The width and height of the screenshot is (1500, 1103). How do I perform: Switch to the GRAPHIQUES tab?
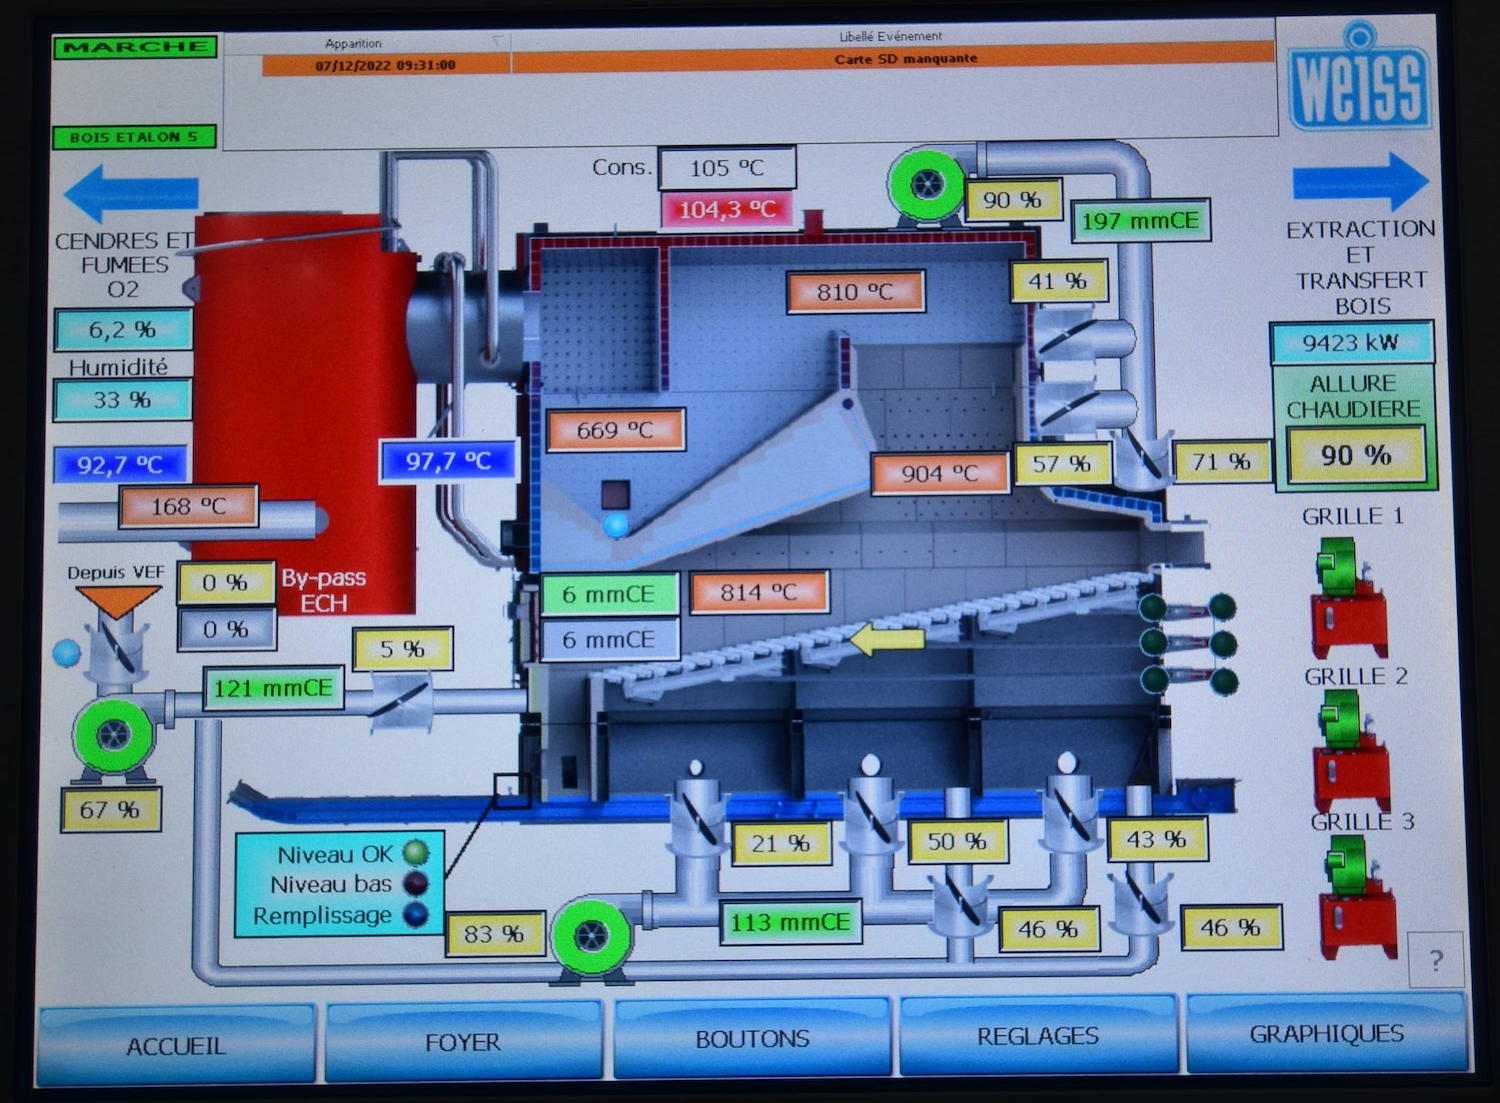1326,1035
